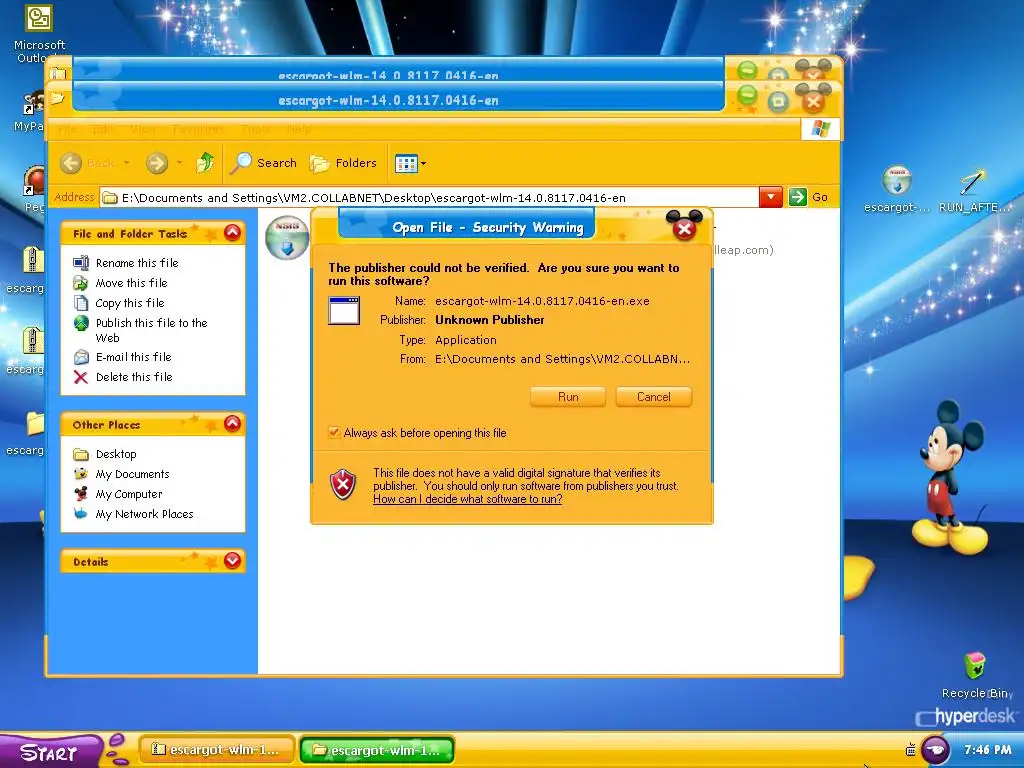Toggle the Folders pane button
The image size is (1024, 768).
pyautogui.click(x=344, y=163)
